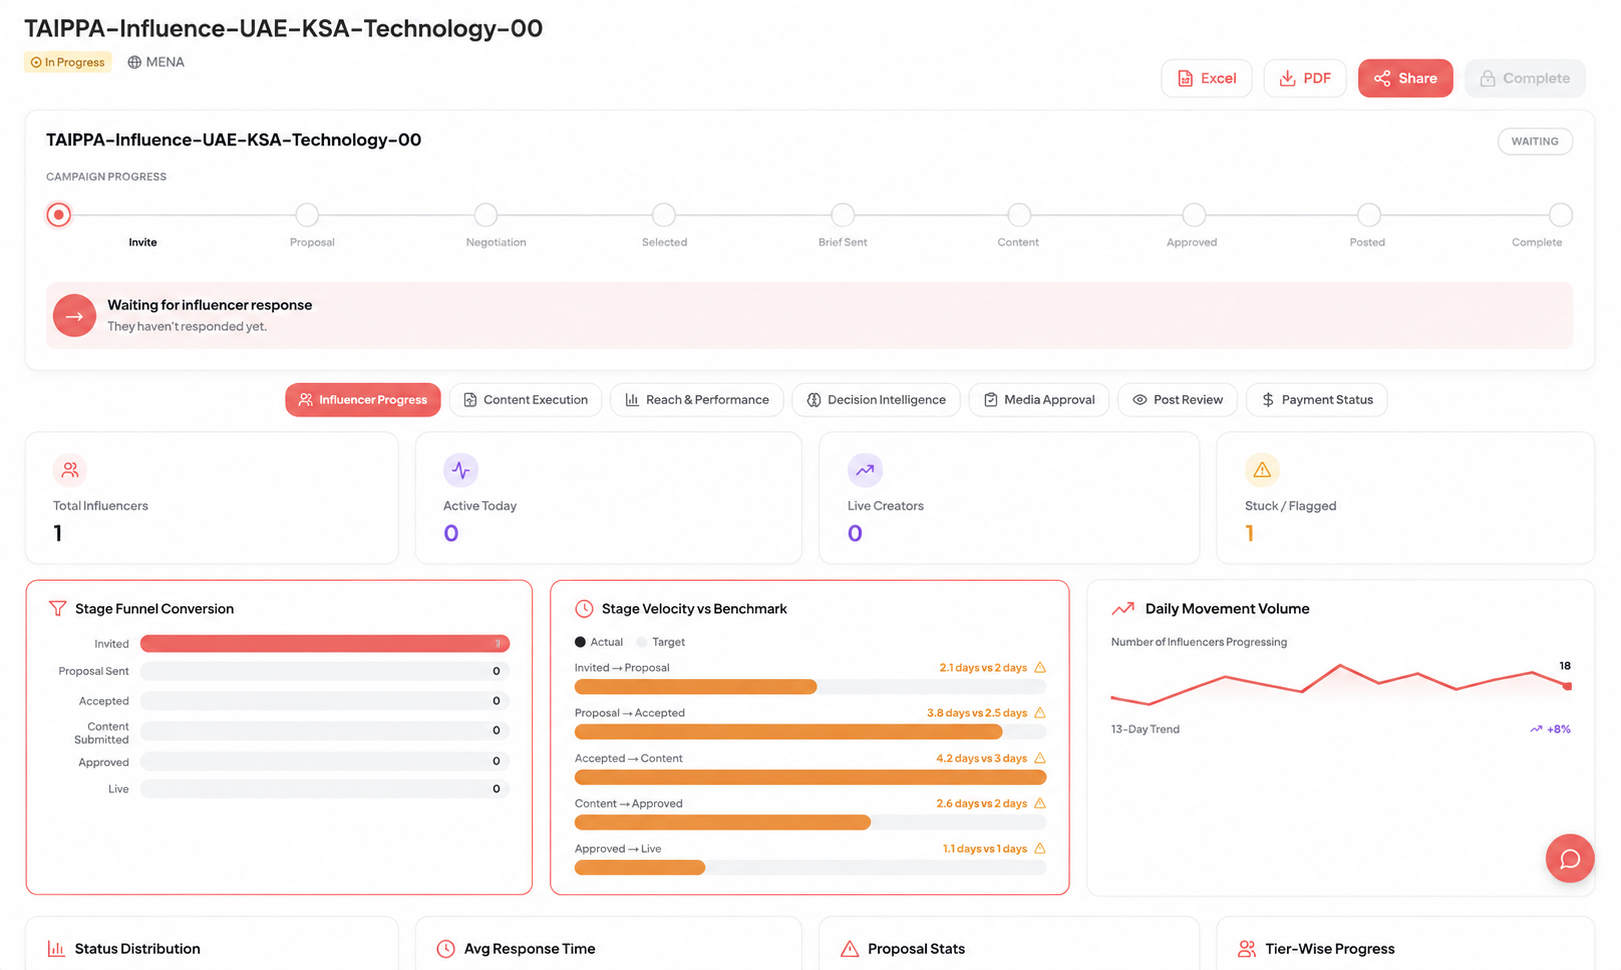Screen dimensions: 1621x970
Task: Select the Brief Sent step circle
Action: tap(843, 215)
